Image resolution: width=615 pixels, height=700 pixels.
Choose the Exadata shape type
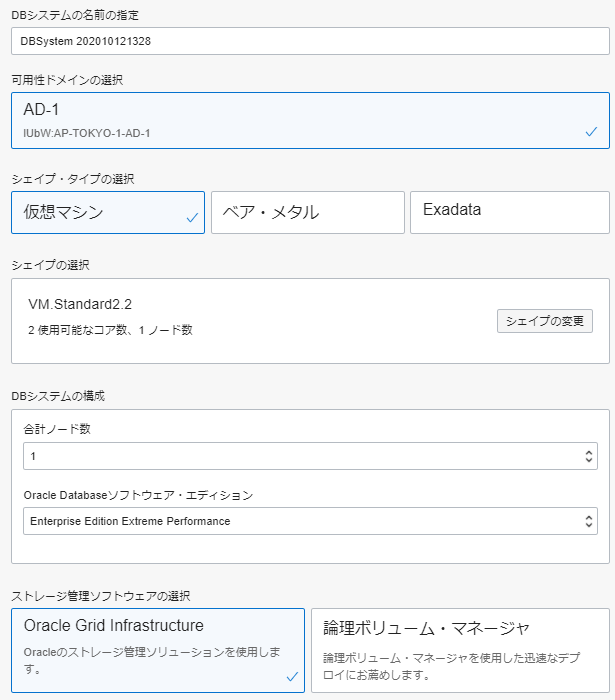(510, 212)
